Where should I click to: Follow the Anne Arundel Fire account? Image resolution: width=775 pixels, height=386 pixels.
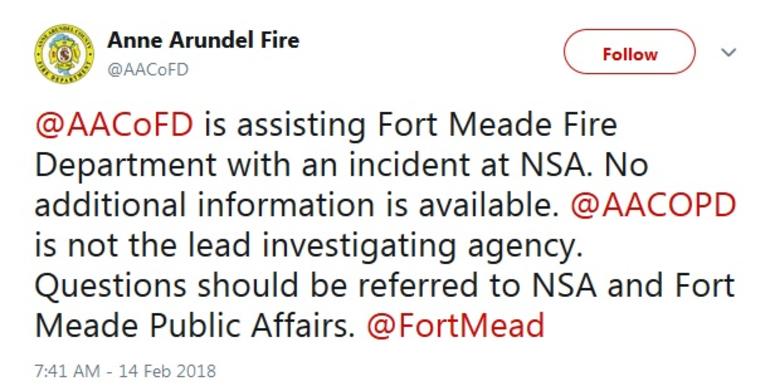[629, 52]
